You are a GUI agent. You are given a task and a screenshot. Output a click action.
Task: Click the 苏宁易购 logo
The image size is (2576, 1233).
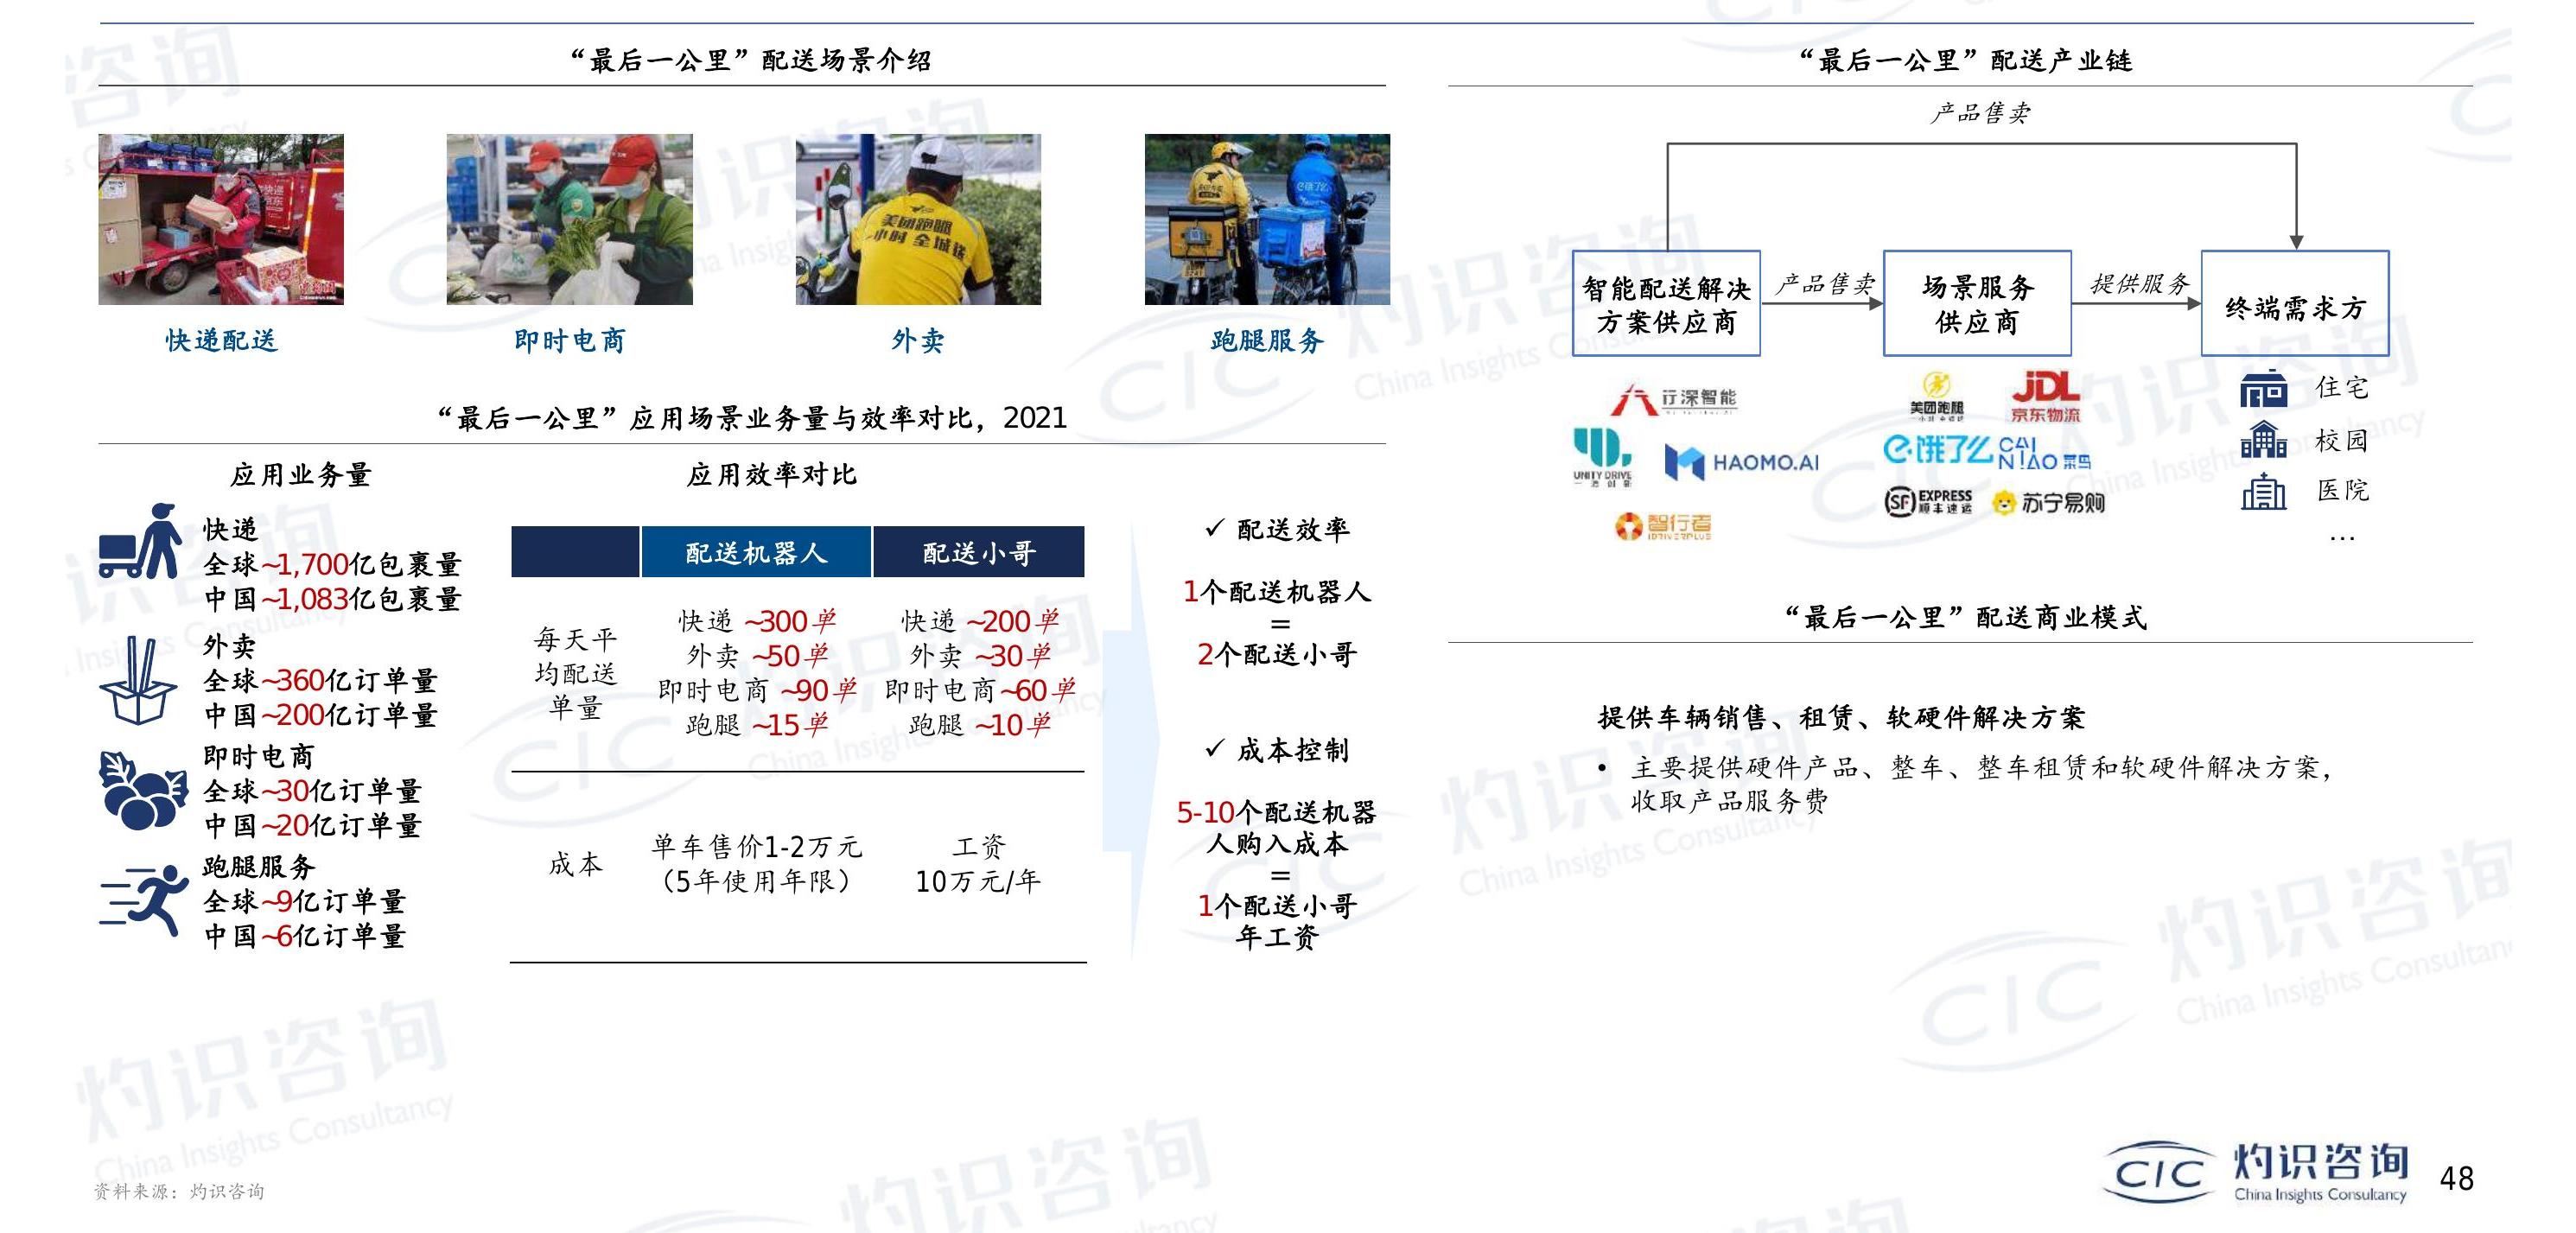[x=2048, y=502]
